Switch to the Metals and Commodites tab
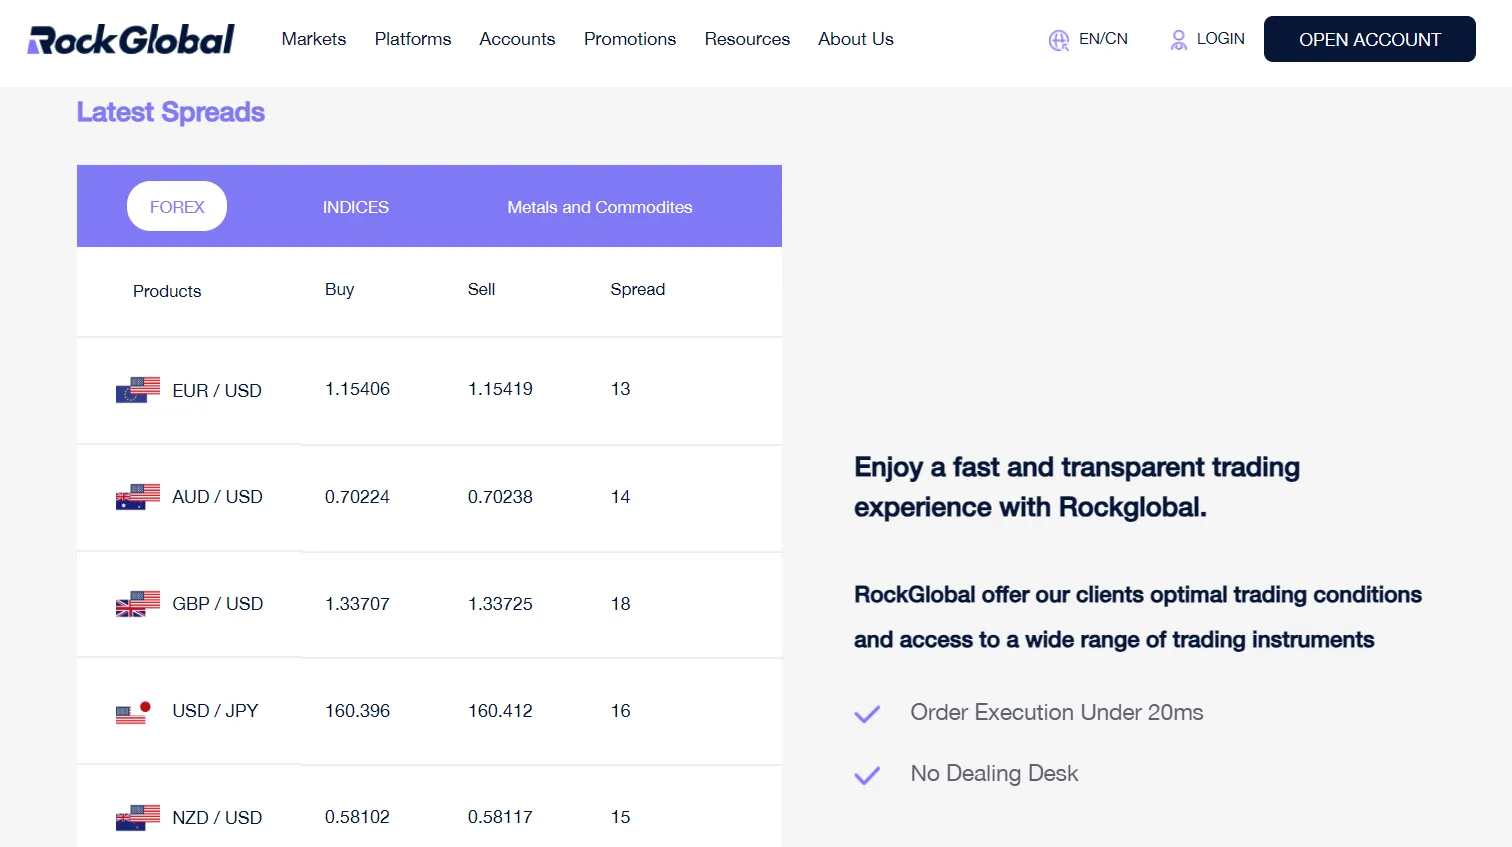The height and width of the screenshot is (847, 1512). coord(600,207)
